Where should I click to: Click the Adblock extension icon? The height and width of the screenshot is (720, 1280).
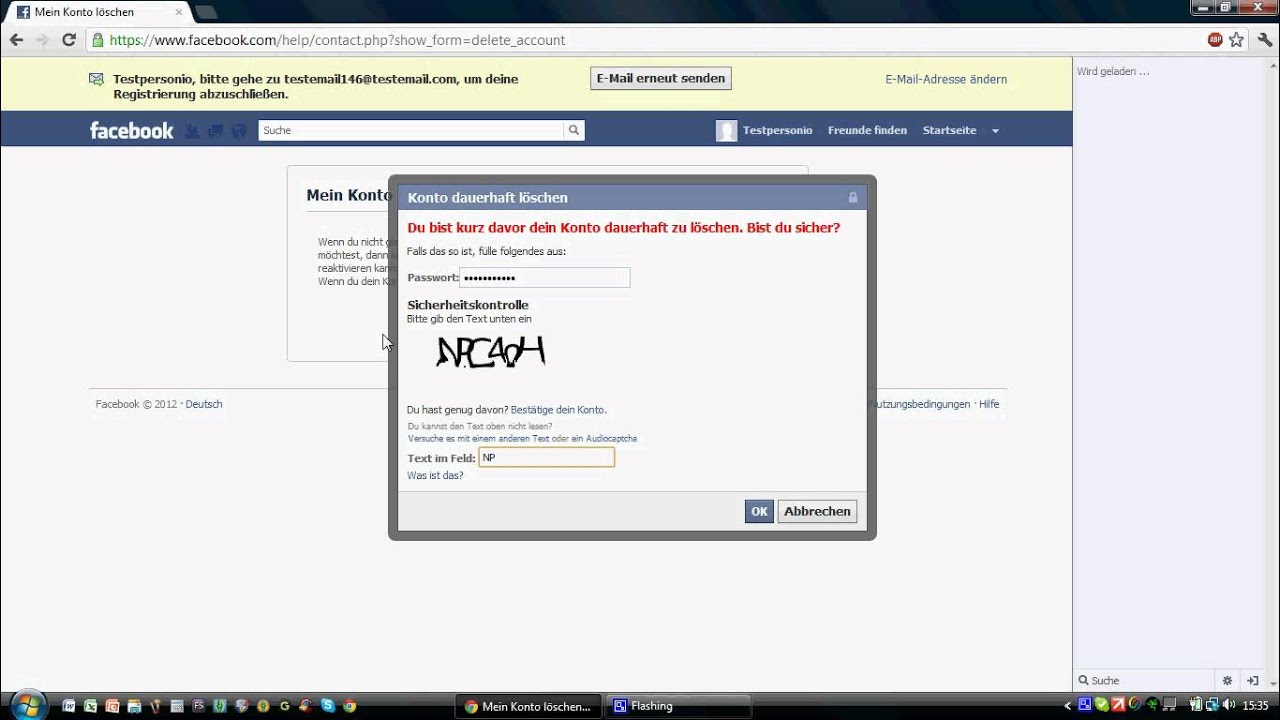pyautogui.click(x=1215, y=40)
